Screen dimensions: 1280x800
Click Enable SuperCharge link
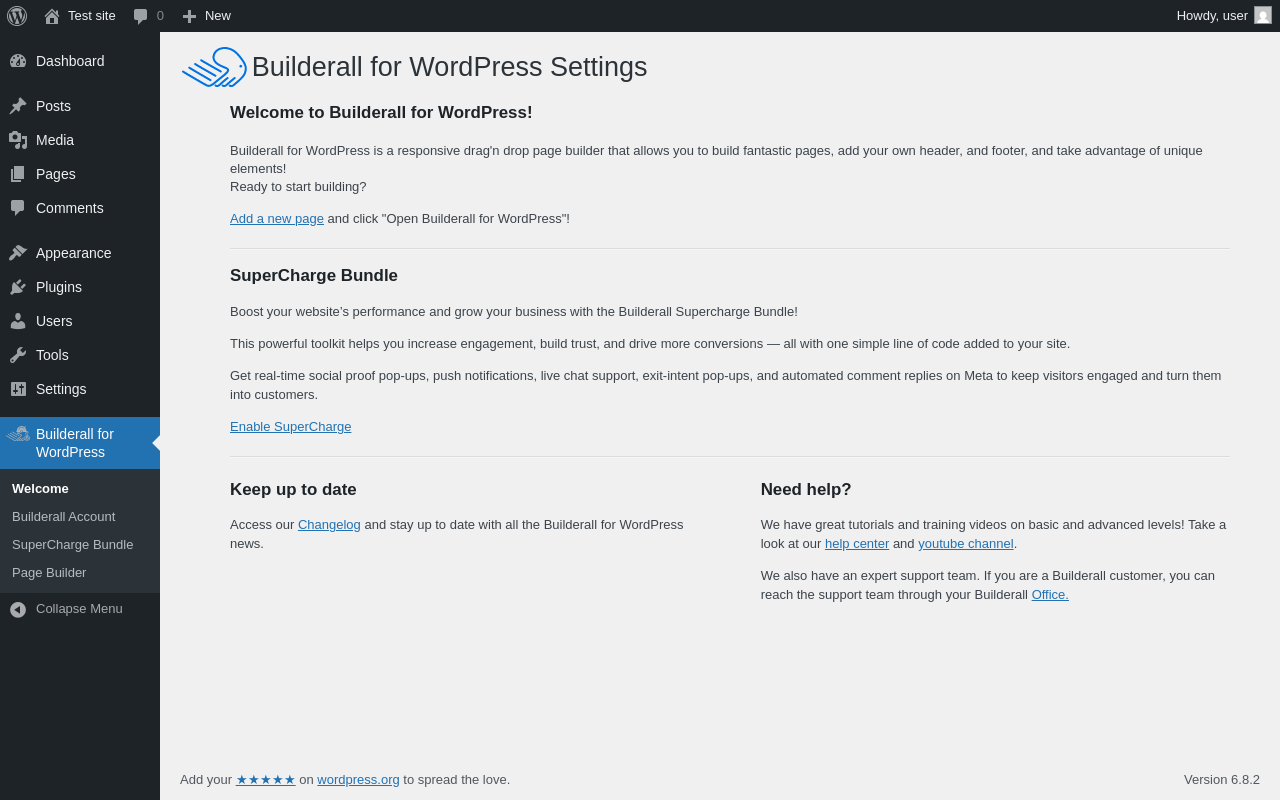tap(290, 427)
